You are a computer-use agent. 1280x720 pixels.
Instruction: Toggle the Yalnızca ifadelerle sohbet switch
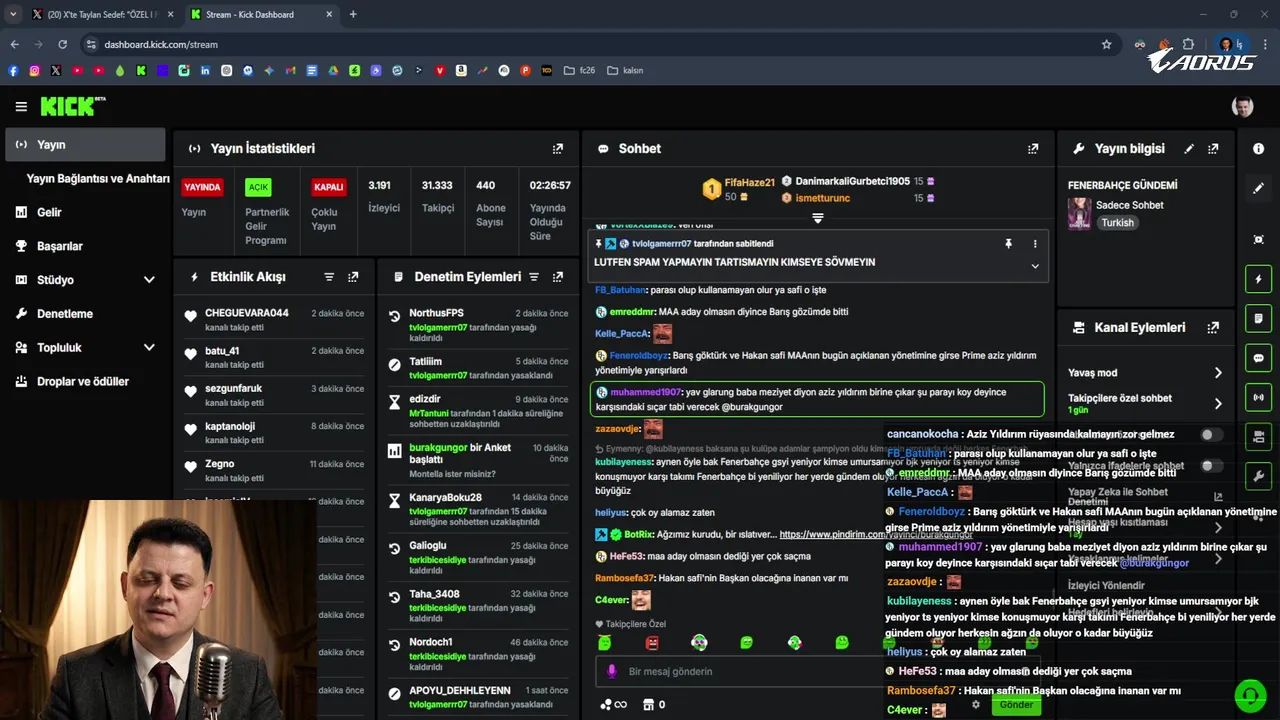1211,466
